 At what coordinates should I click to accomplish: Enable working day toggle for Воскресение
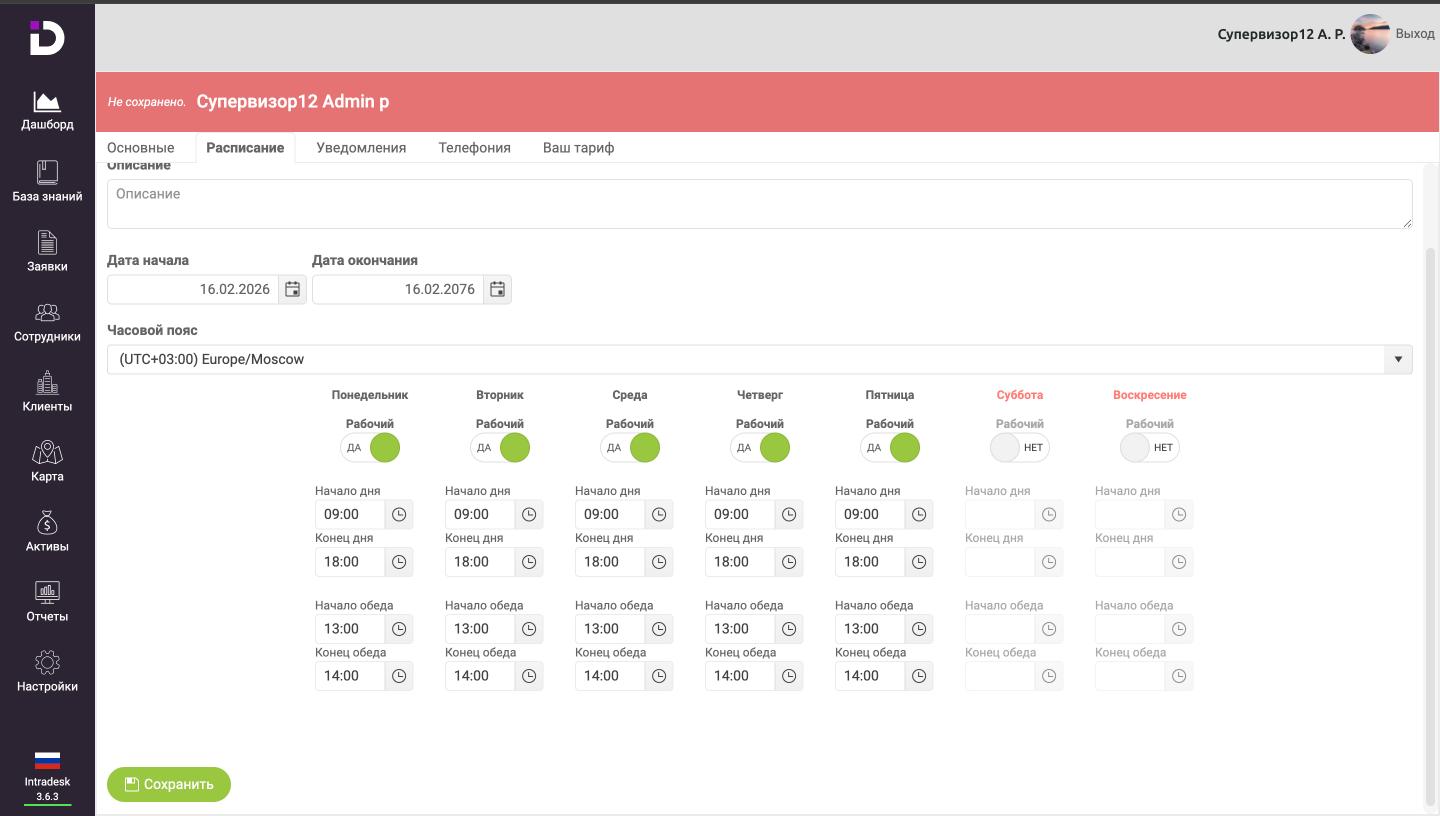pos(1149,448)
